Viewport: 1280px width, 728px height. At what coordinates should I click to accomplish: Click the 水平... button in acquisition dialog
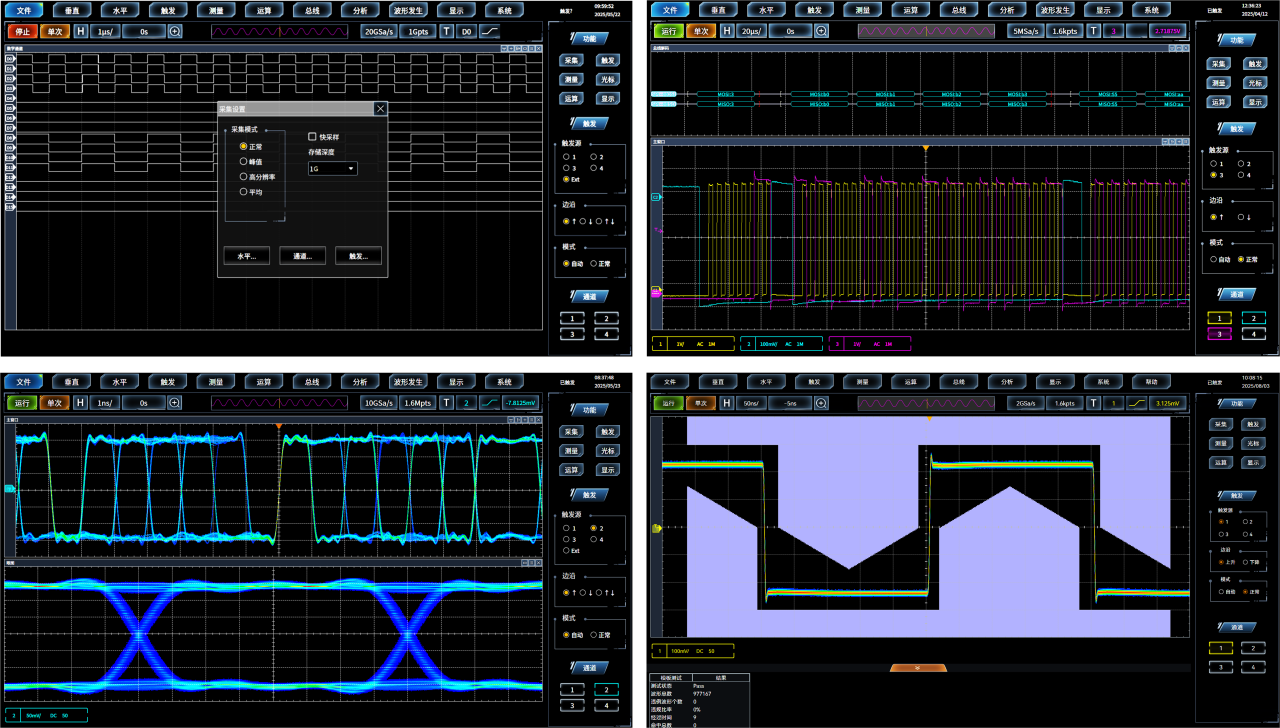point(247,256)
